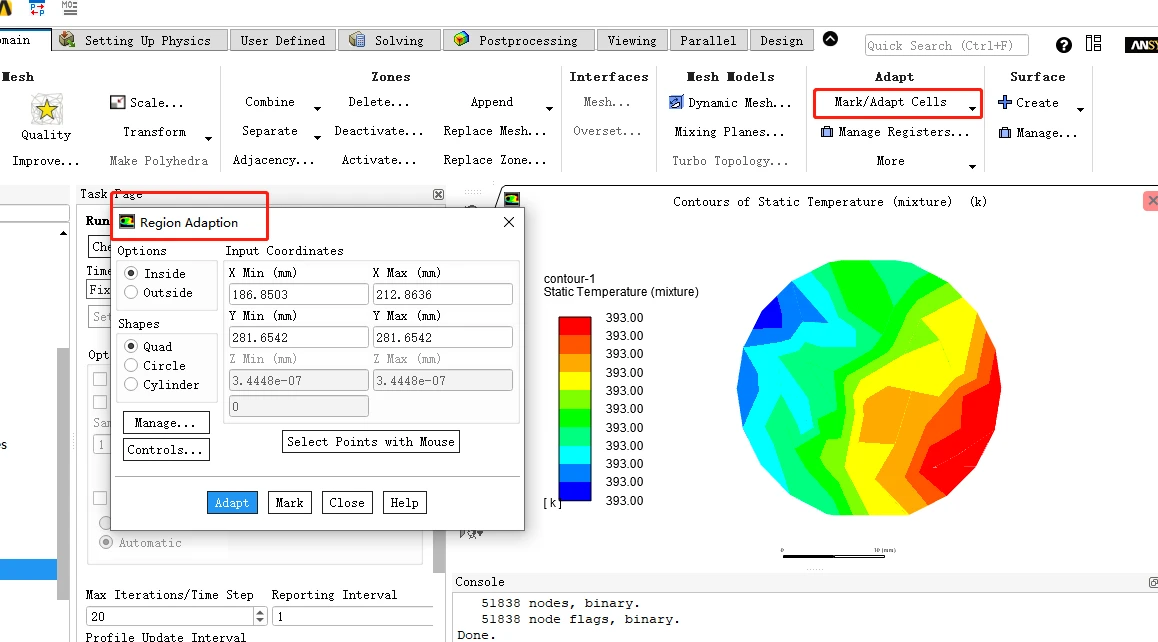Choose the Cylinder shape
The width and height of the screenshot is (1158, 642).
(x=131, y=385)
